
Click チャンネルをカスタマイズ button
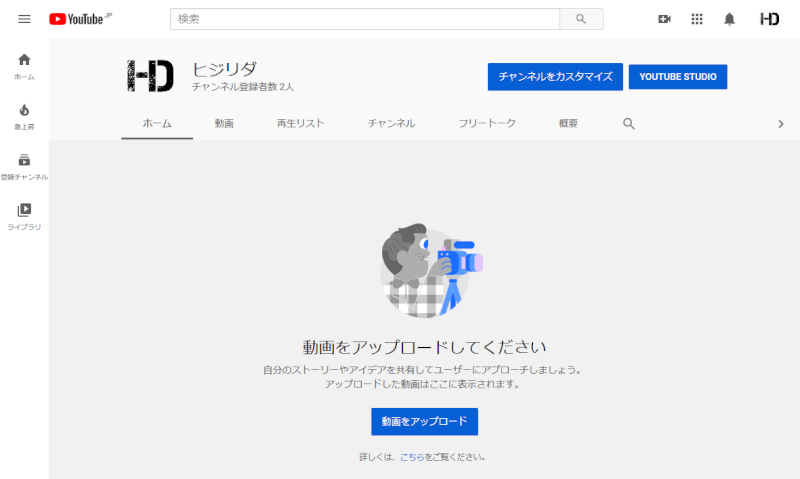coord(555,77)
